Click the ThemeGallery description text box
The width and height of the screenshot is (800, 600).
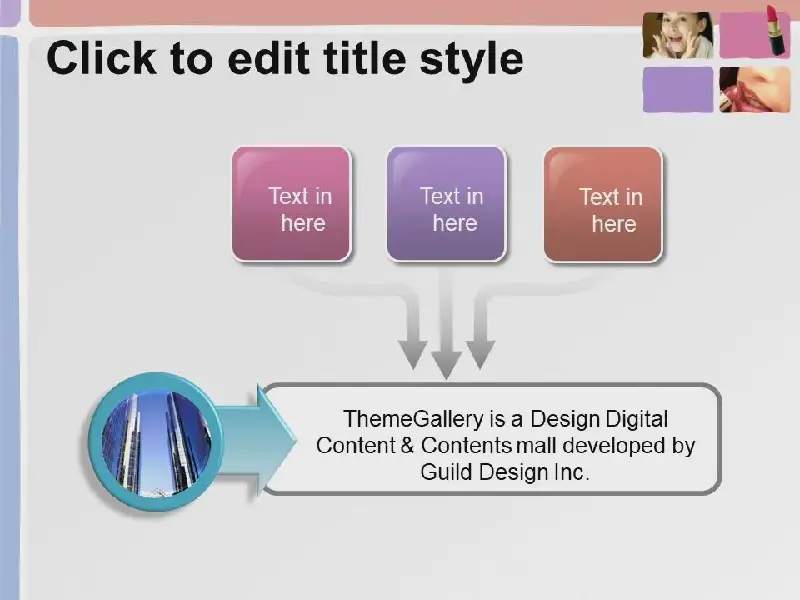coord(491,439)
